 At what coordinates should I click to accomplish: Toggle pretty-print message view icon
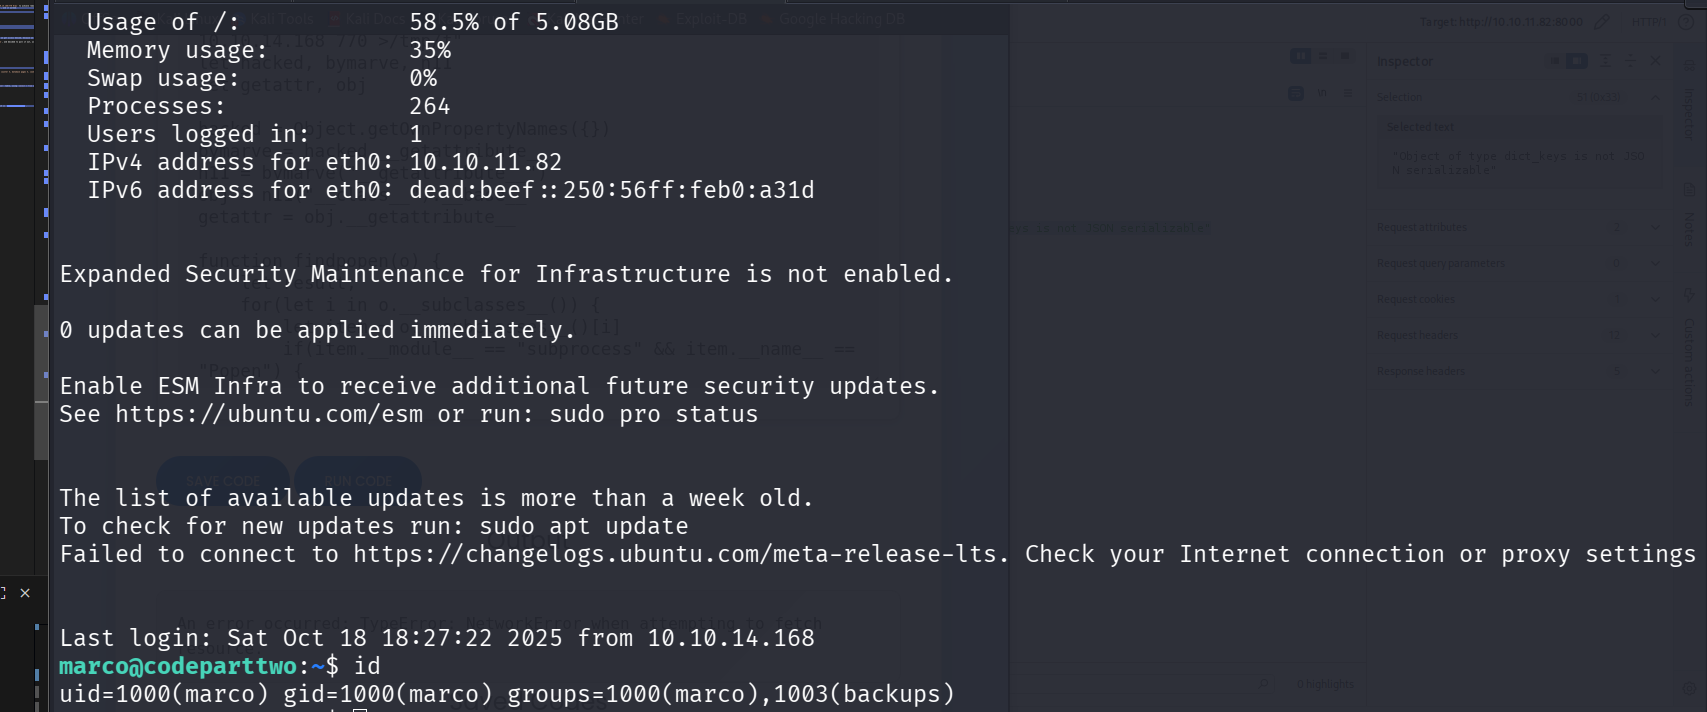1296,93
